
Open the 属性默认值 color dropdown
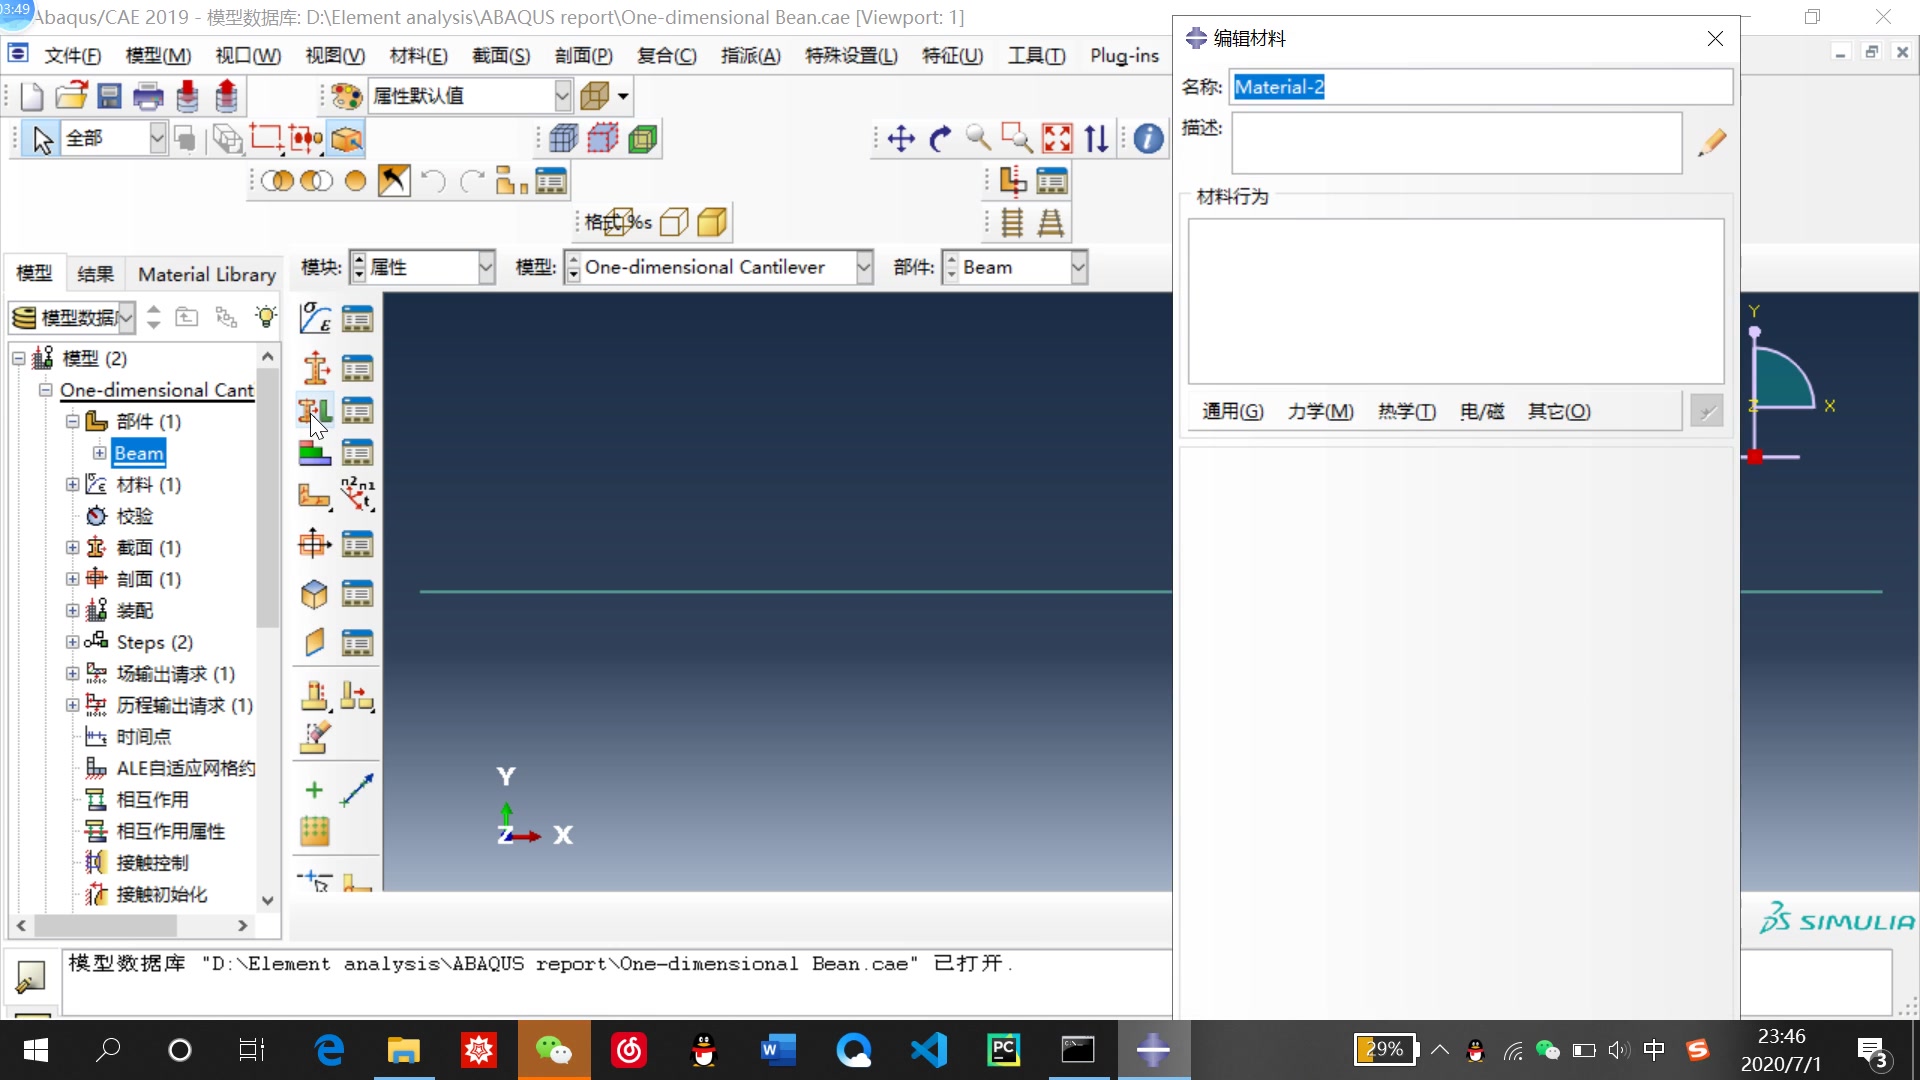(563, 96)
